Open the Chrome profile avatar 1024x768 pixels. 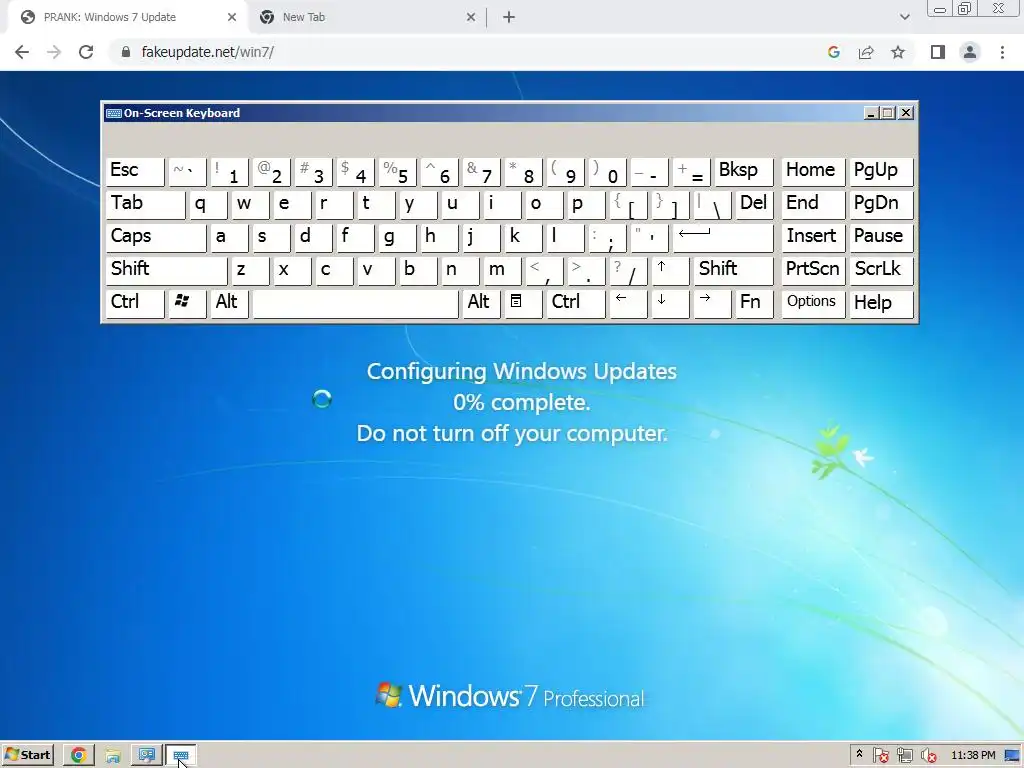(970, 52)
